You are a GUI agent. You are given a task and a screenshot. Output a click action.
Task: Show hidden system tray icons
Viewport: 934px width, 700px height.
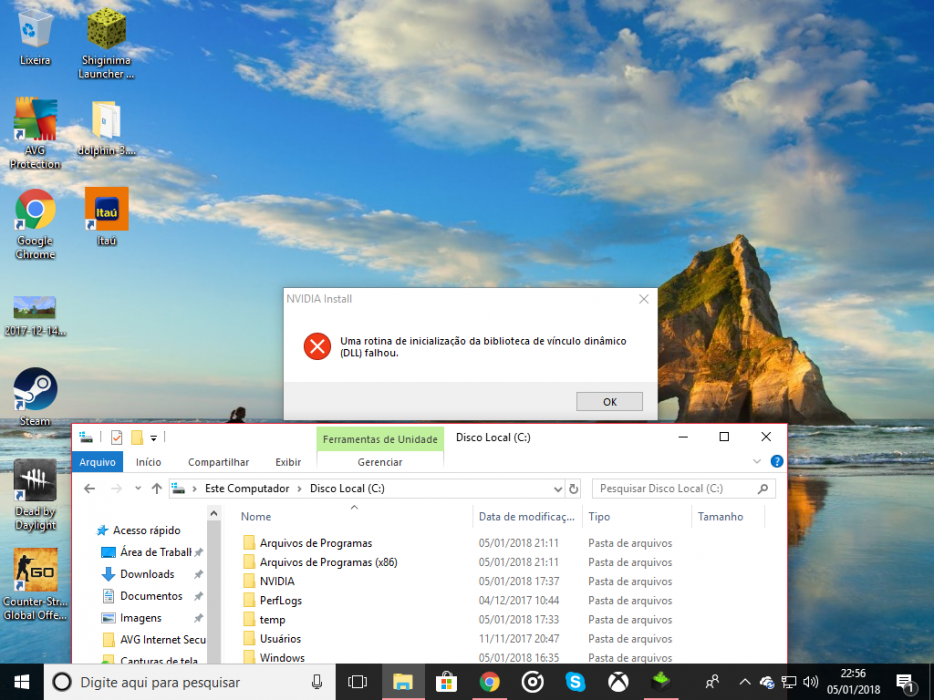coord(745,682)
